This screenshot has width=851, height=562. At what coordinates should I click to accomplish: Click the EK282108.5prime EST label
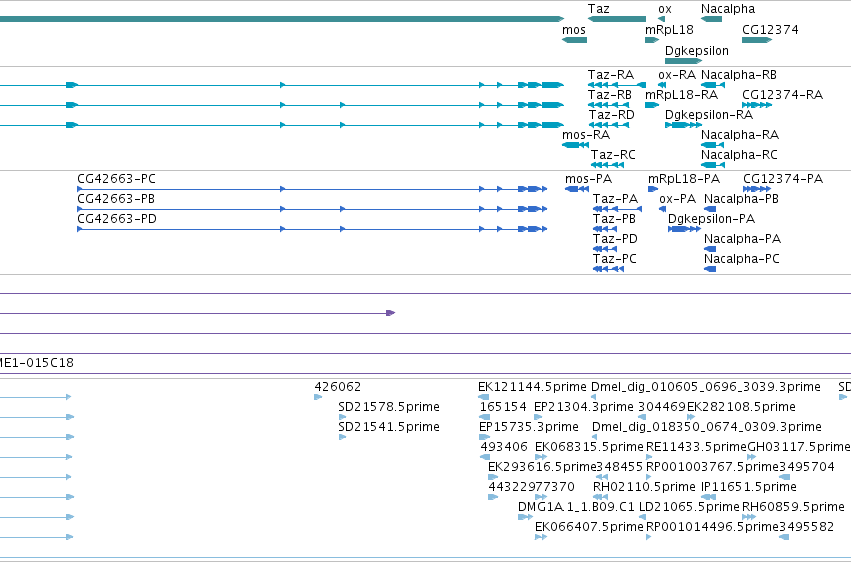[741, 407]
